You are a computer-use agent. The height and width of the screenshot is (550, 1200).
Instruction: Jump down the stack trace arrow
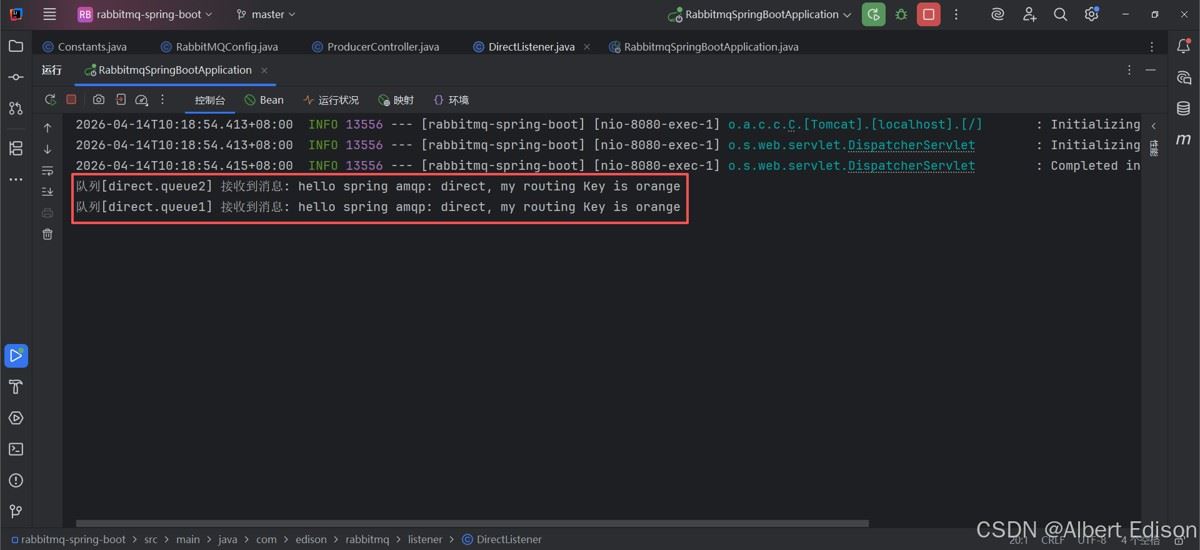(47, 149)
